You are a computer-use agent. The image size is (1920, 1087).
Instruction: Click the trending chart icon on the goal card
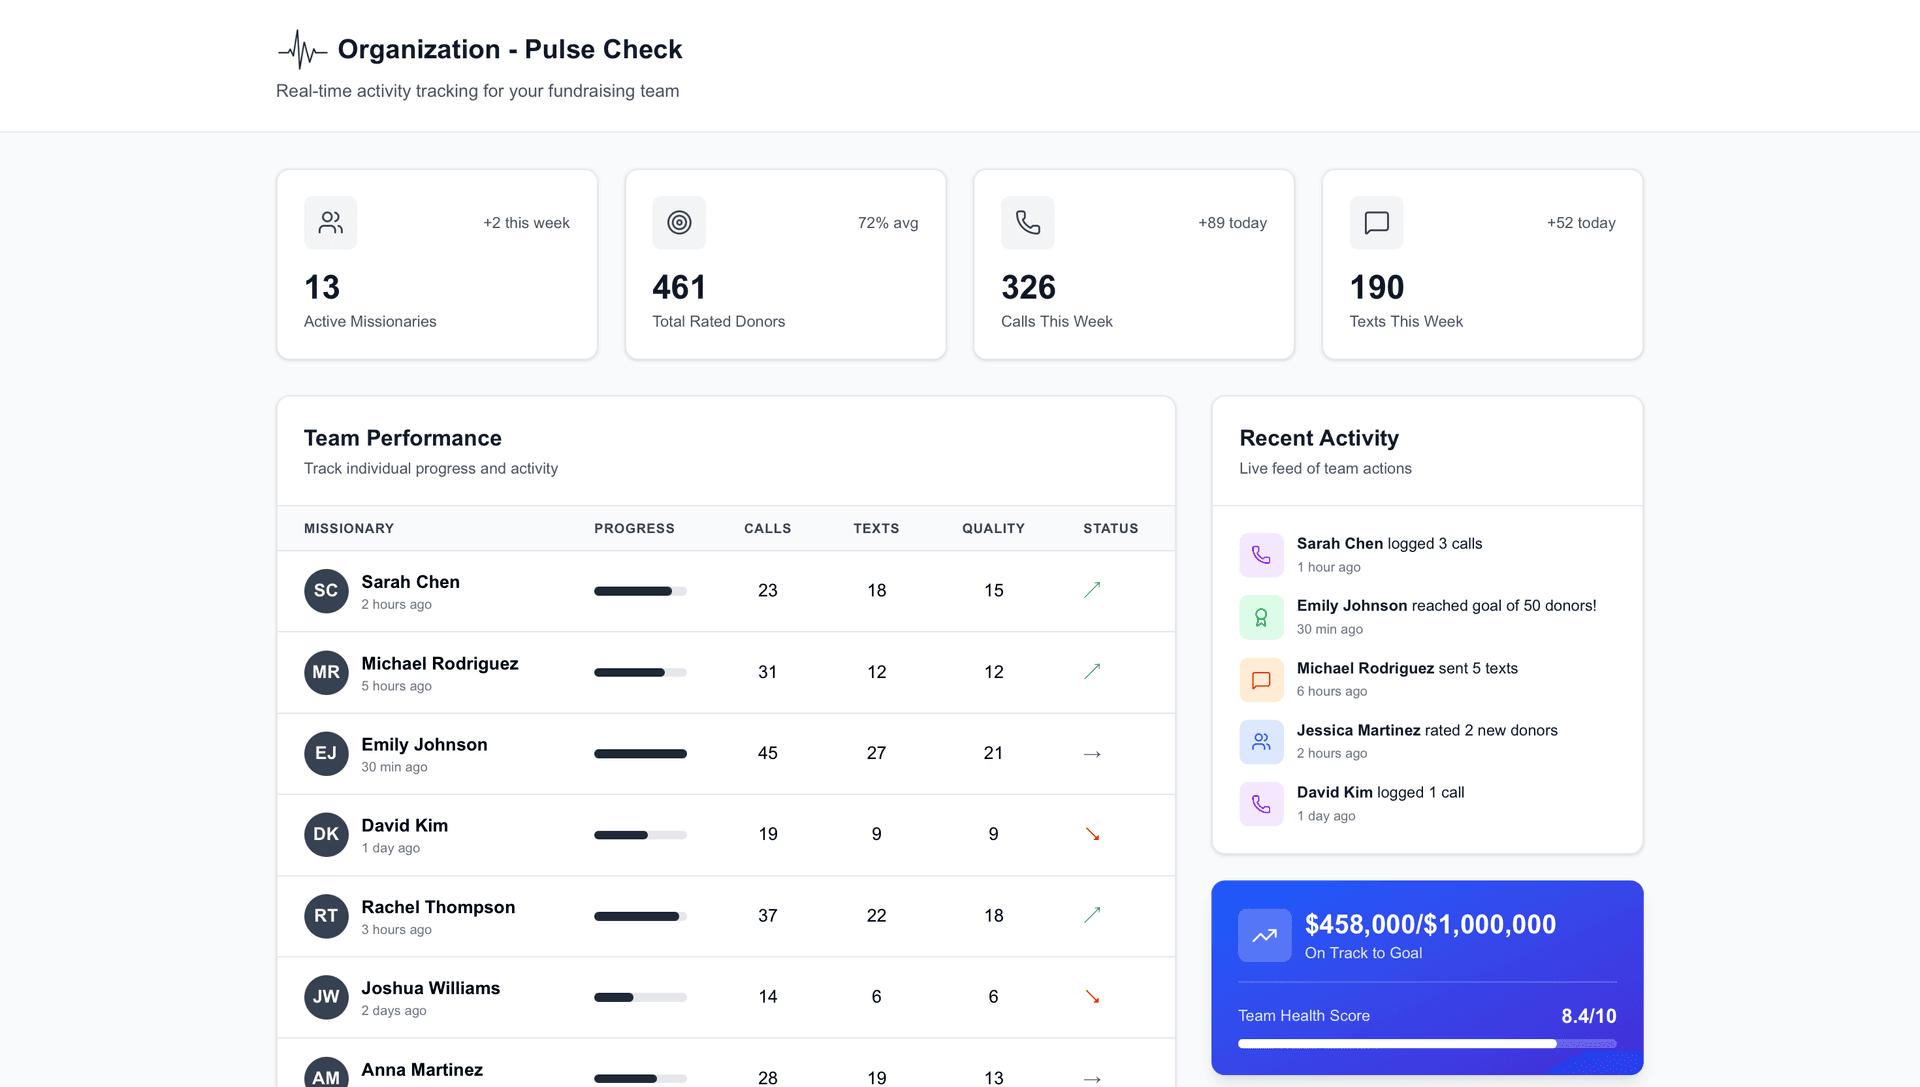click(1264, 935)
